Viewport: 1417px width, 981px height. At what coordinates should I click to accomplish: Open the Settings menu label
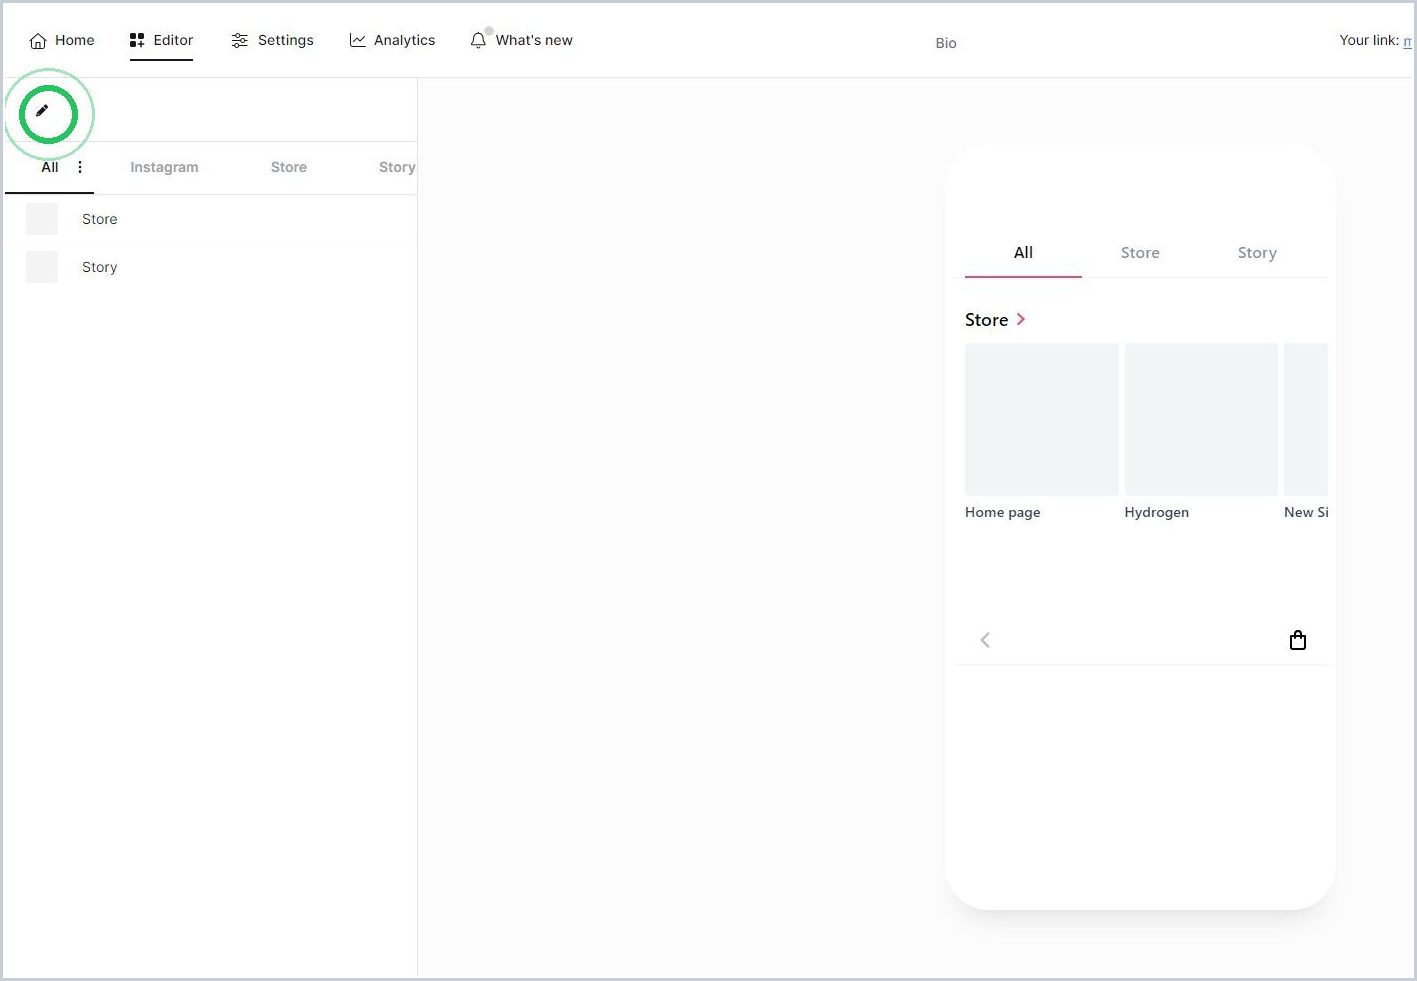286,40
